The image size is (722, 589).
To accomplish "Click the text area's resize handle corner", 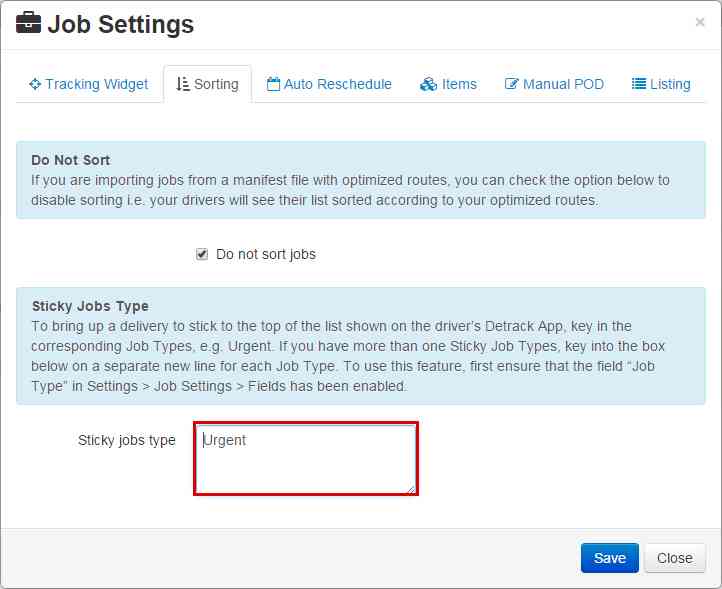I will click(410, 488).
